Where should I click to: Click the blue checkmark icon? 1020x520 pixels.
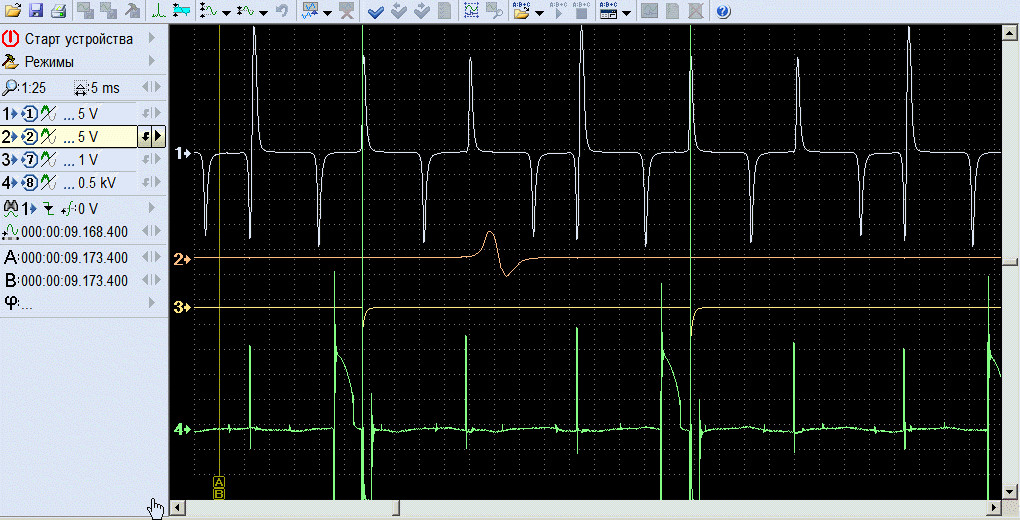[x=375, y=10]
